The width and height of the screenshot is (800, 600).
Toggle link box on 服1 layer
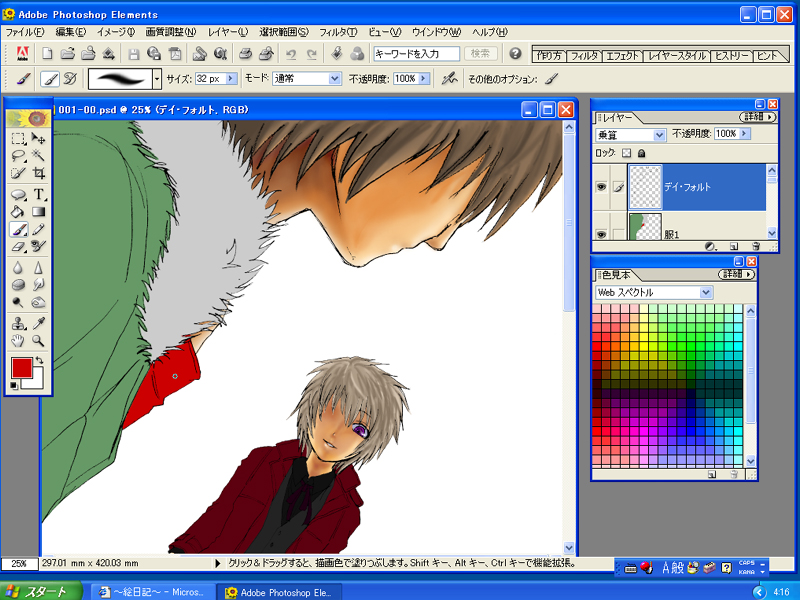[x=618, y=234]
